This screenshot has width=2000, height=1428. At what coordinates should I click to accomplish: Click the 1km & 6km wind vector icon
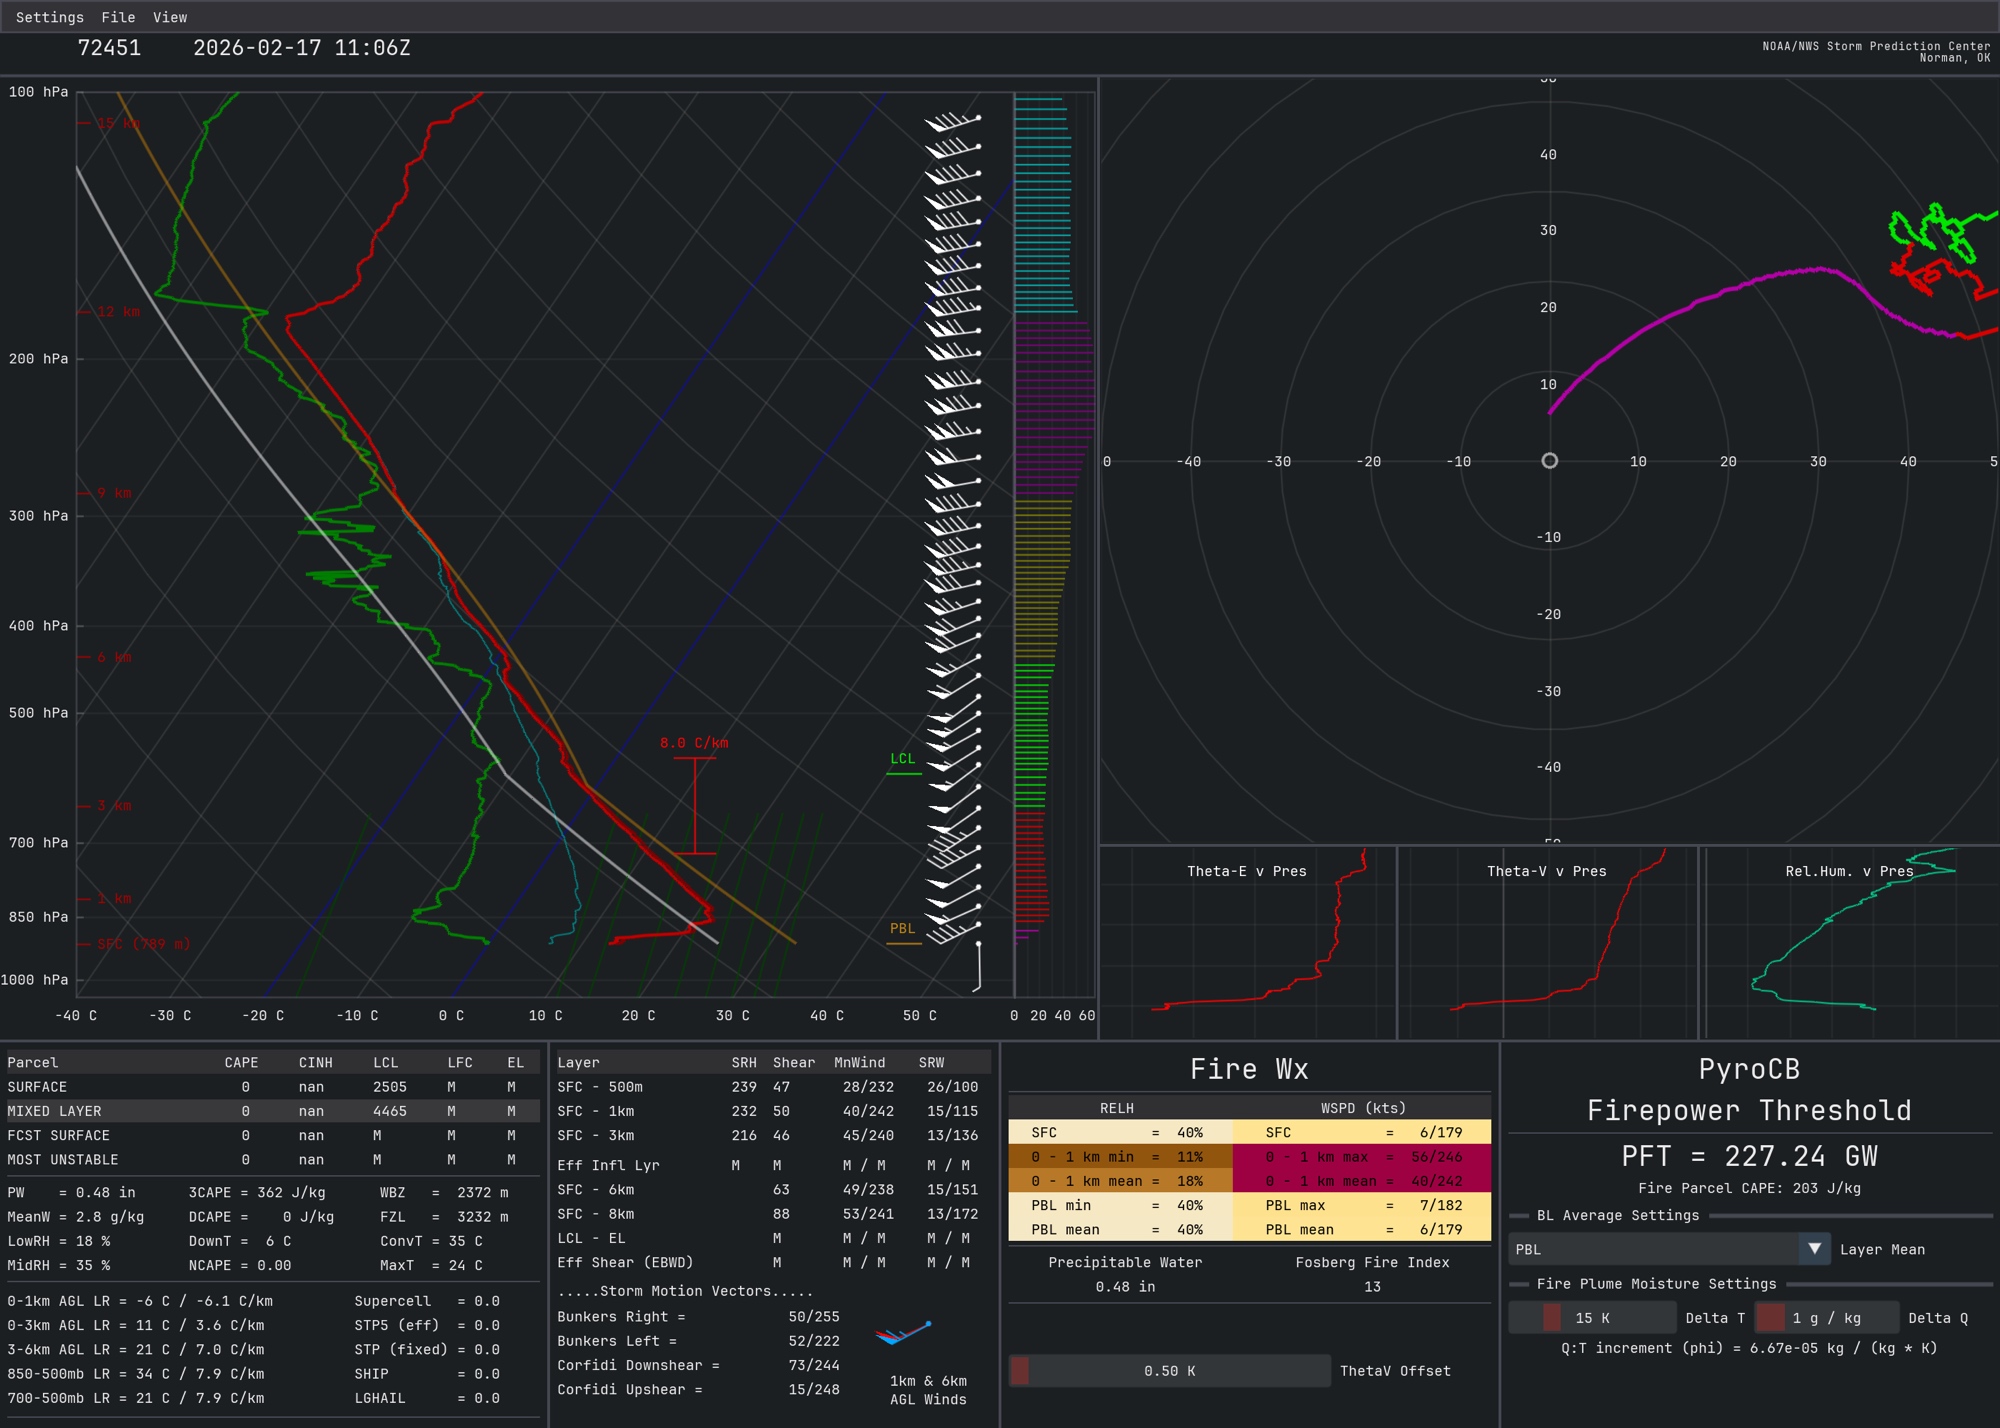click(903, 1333)
